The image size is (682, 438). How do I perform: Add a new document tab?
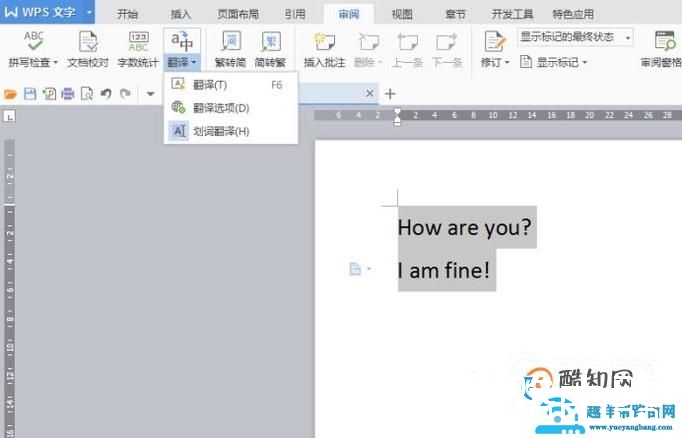[x=390, y=94]
